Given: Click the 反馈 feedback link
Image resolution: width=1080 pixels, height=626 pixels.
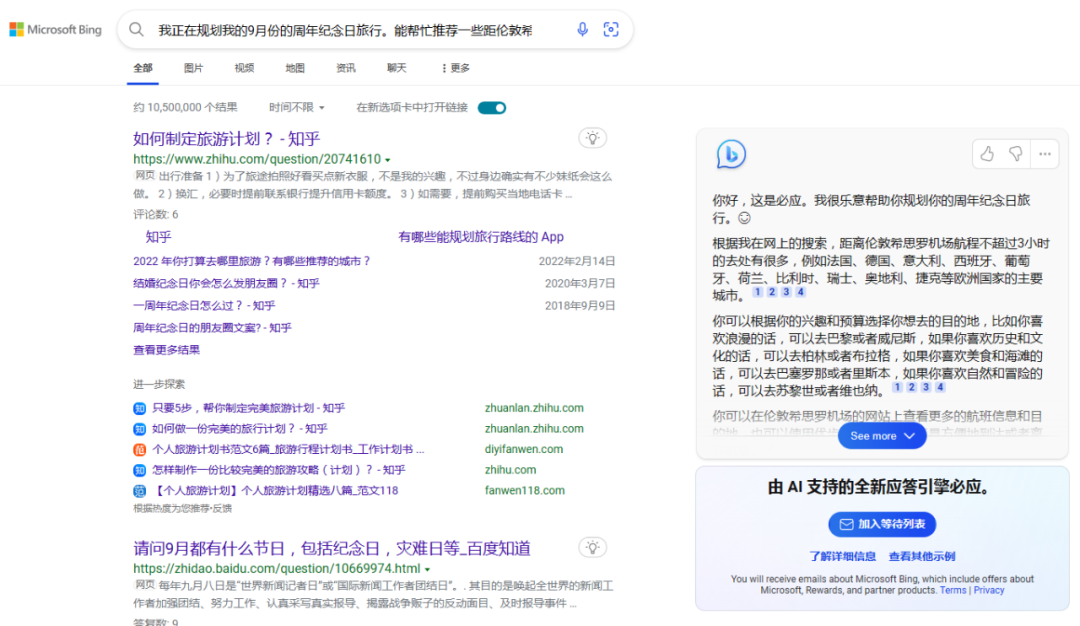Looking at the screenshot, I should coord(222,509).
